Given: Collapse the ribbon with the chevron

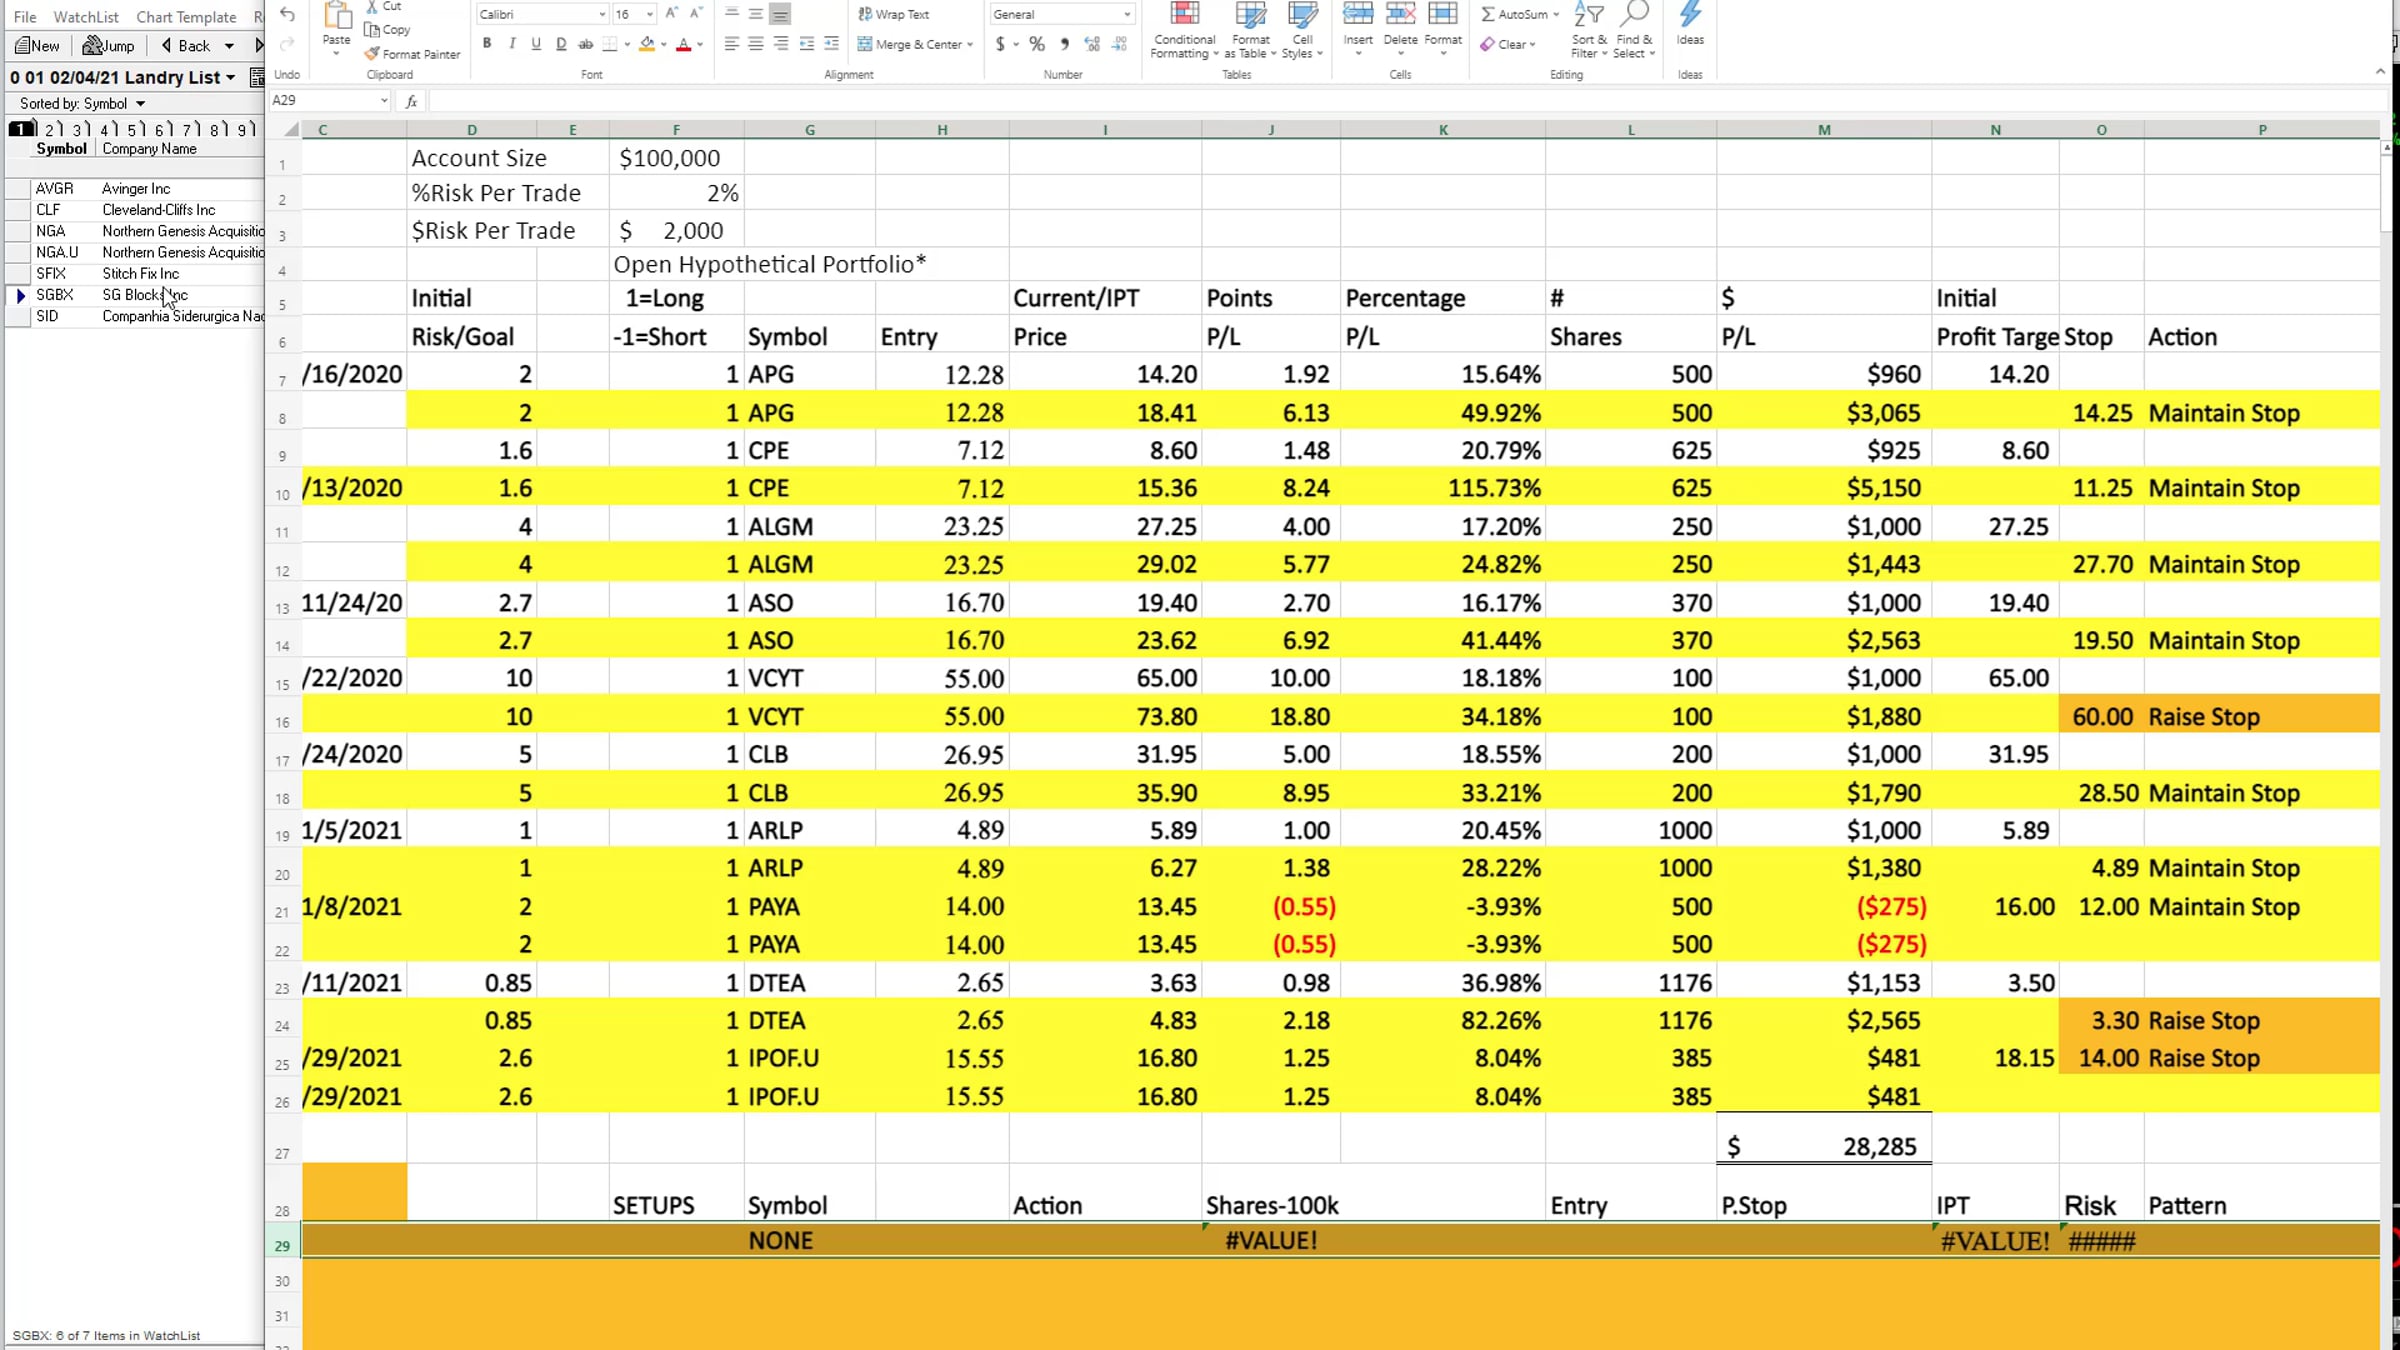Looking at the screenshot, I should click(2380, 72).
